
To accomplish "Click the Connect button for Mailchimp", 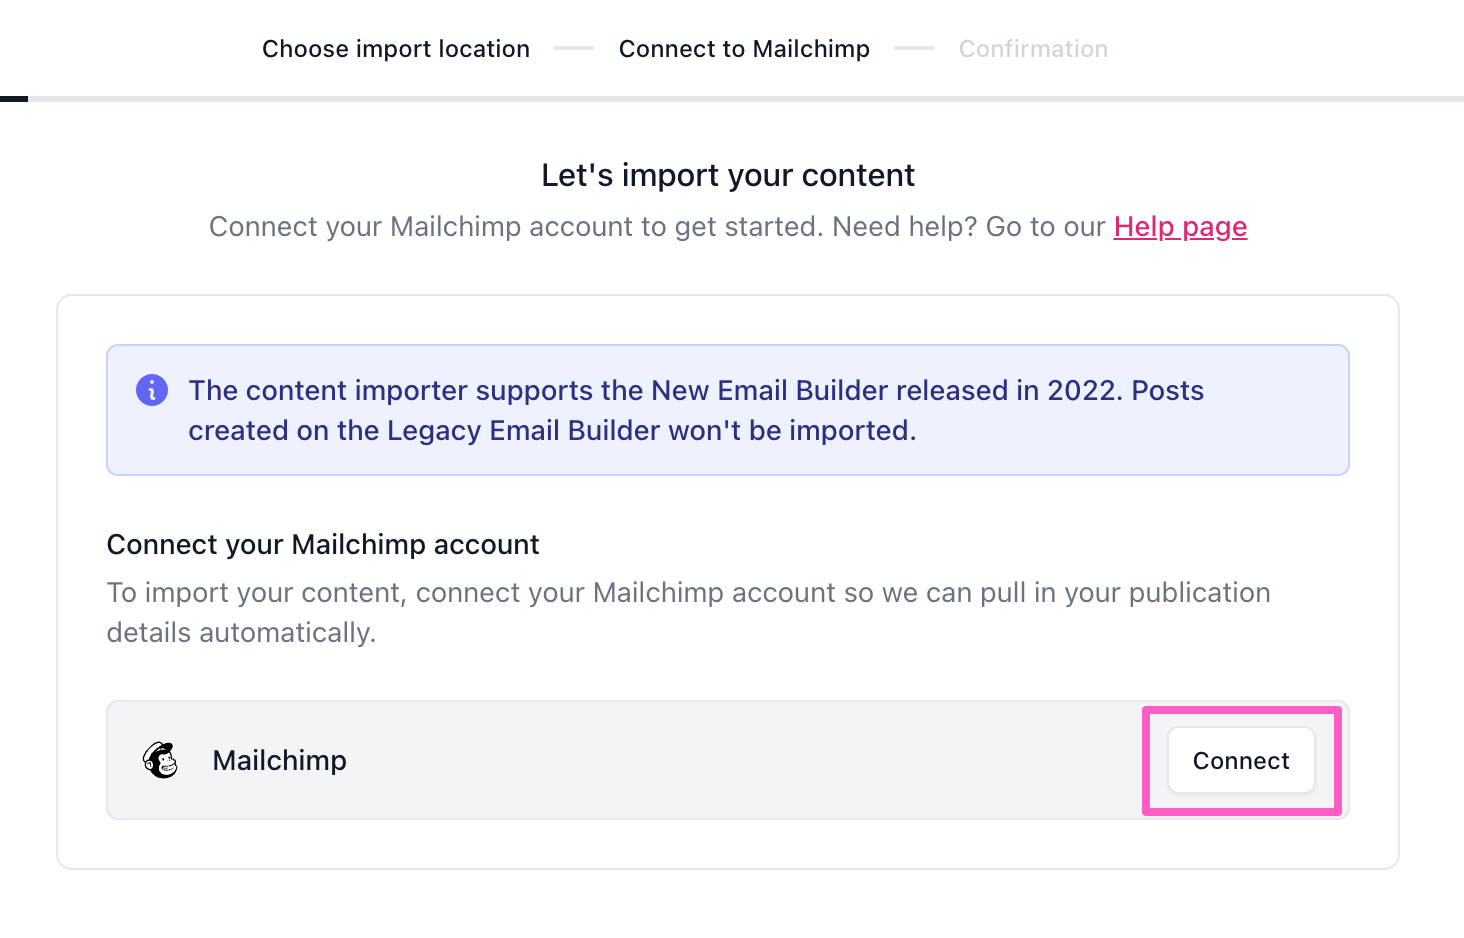I will pyautogui.click(x=1241, y=761).
